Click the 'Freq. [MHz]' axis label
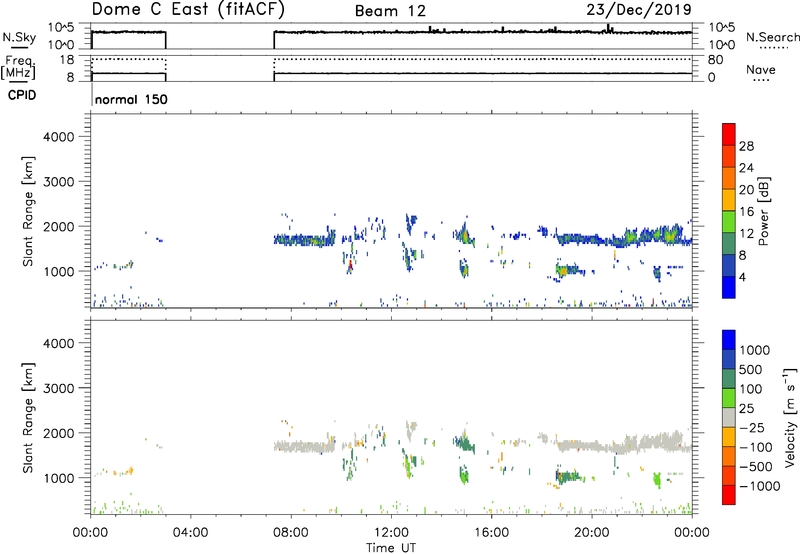Screen dimensions: 800x554 tap(18, 68)
